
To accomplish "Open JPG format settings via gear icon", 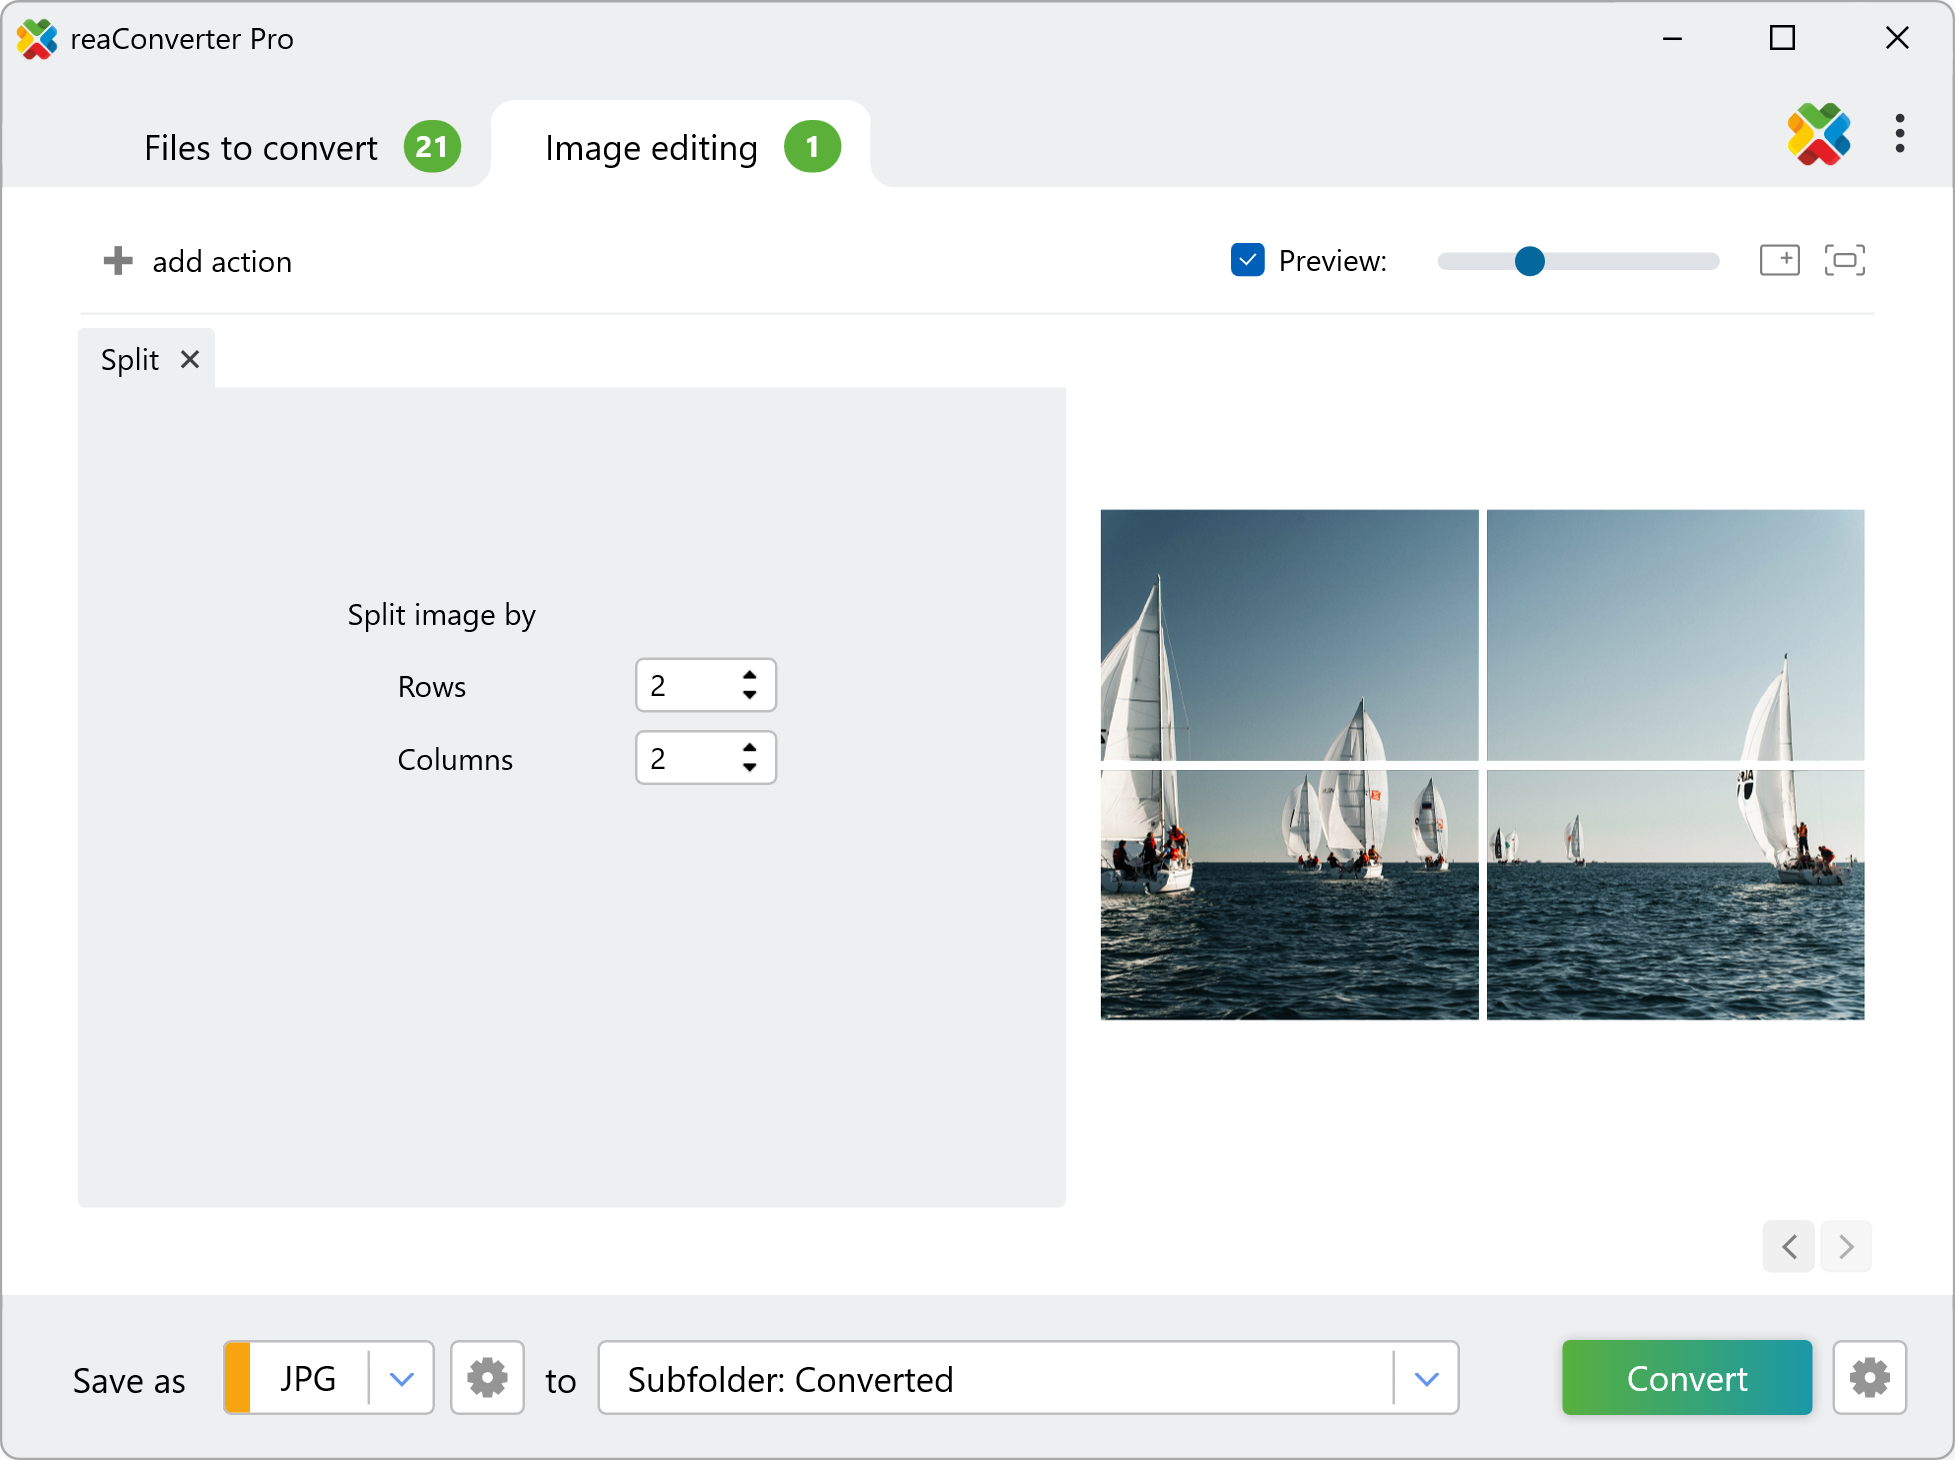I will (487, 1378).
